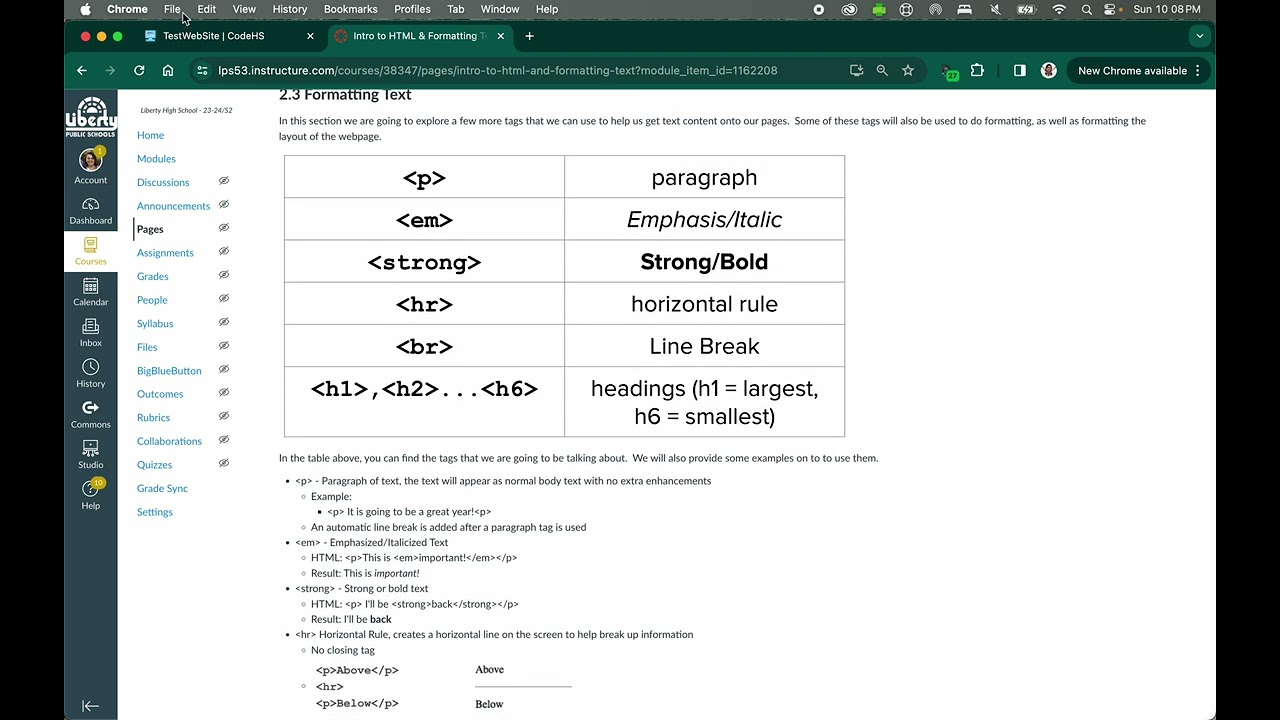Open the Canvas Inbox
1280x720 pixels.
[90, 333]
